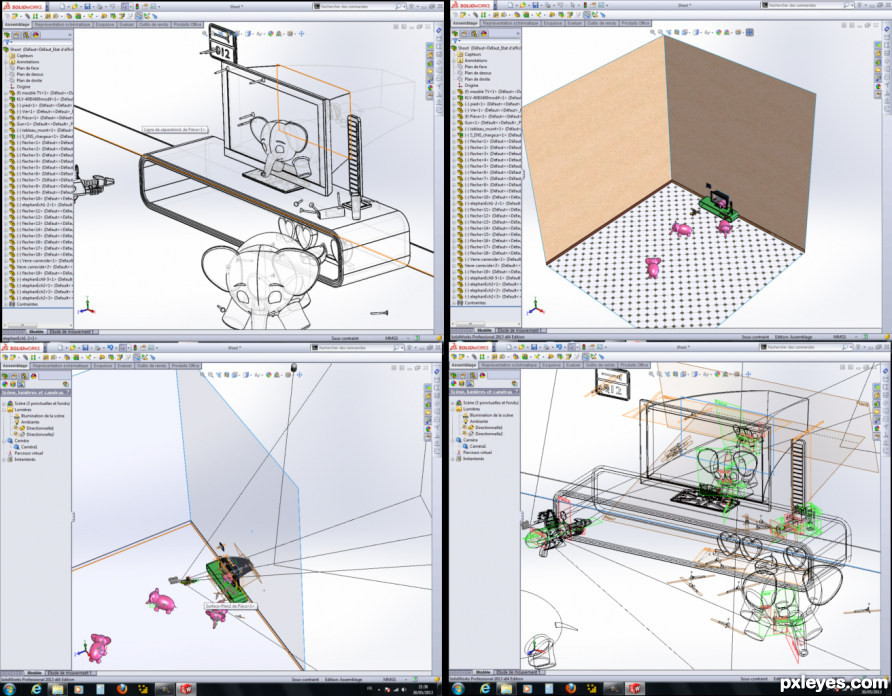Click Zoom to fit icon in bottom-right viewport
Viewport: 892px width, 696px height.
651,374
